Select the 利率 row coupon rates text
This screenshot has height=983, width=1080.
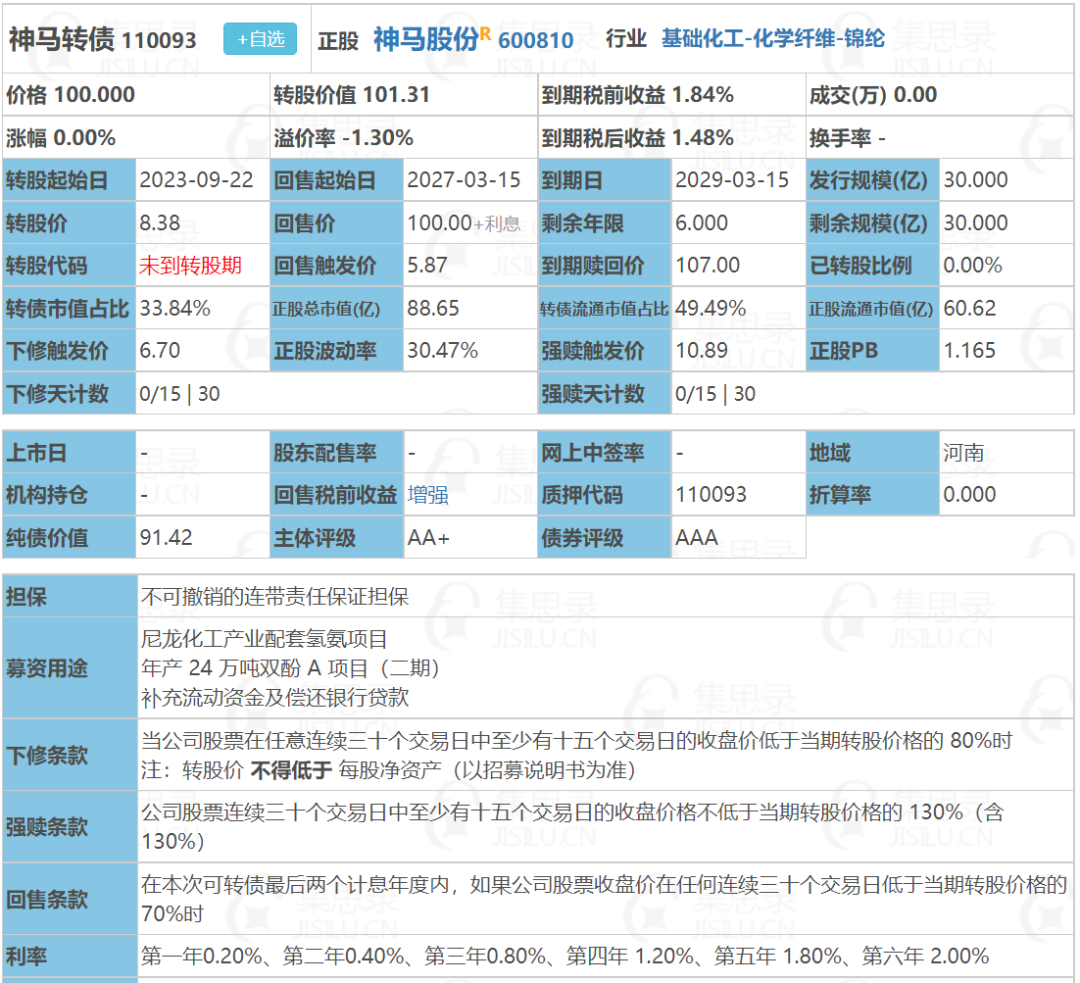(565, 956)
